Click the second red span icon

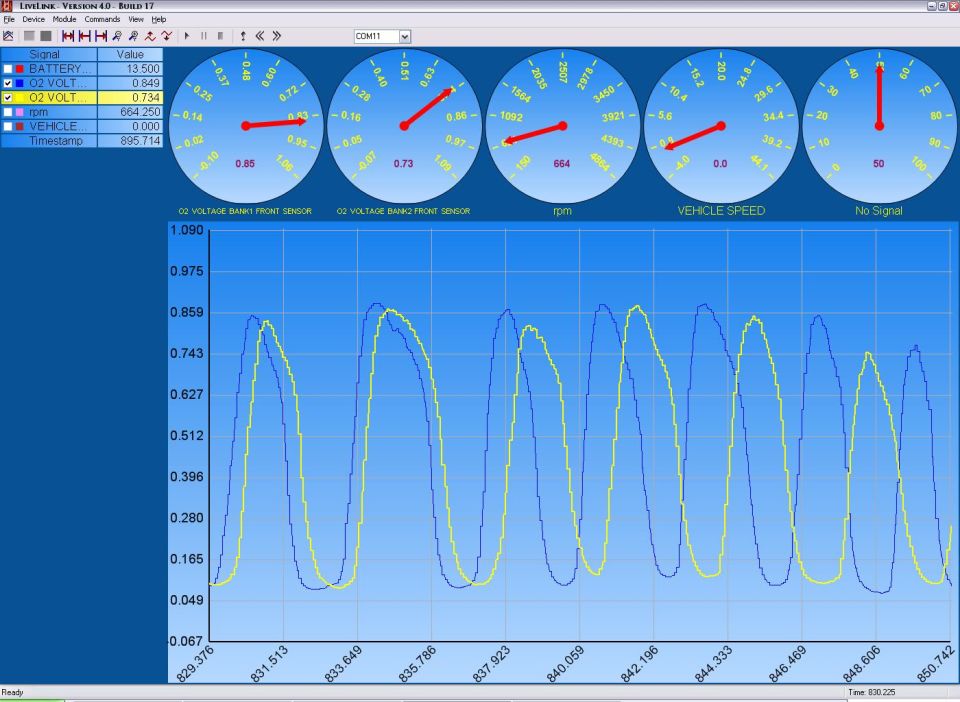coord(84,36)
